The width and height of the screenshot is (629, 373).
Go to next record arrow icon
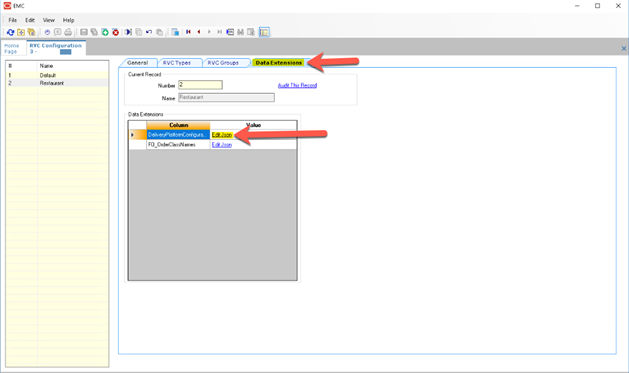coord(209,32)
